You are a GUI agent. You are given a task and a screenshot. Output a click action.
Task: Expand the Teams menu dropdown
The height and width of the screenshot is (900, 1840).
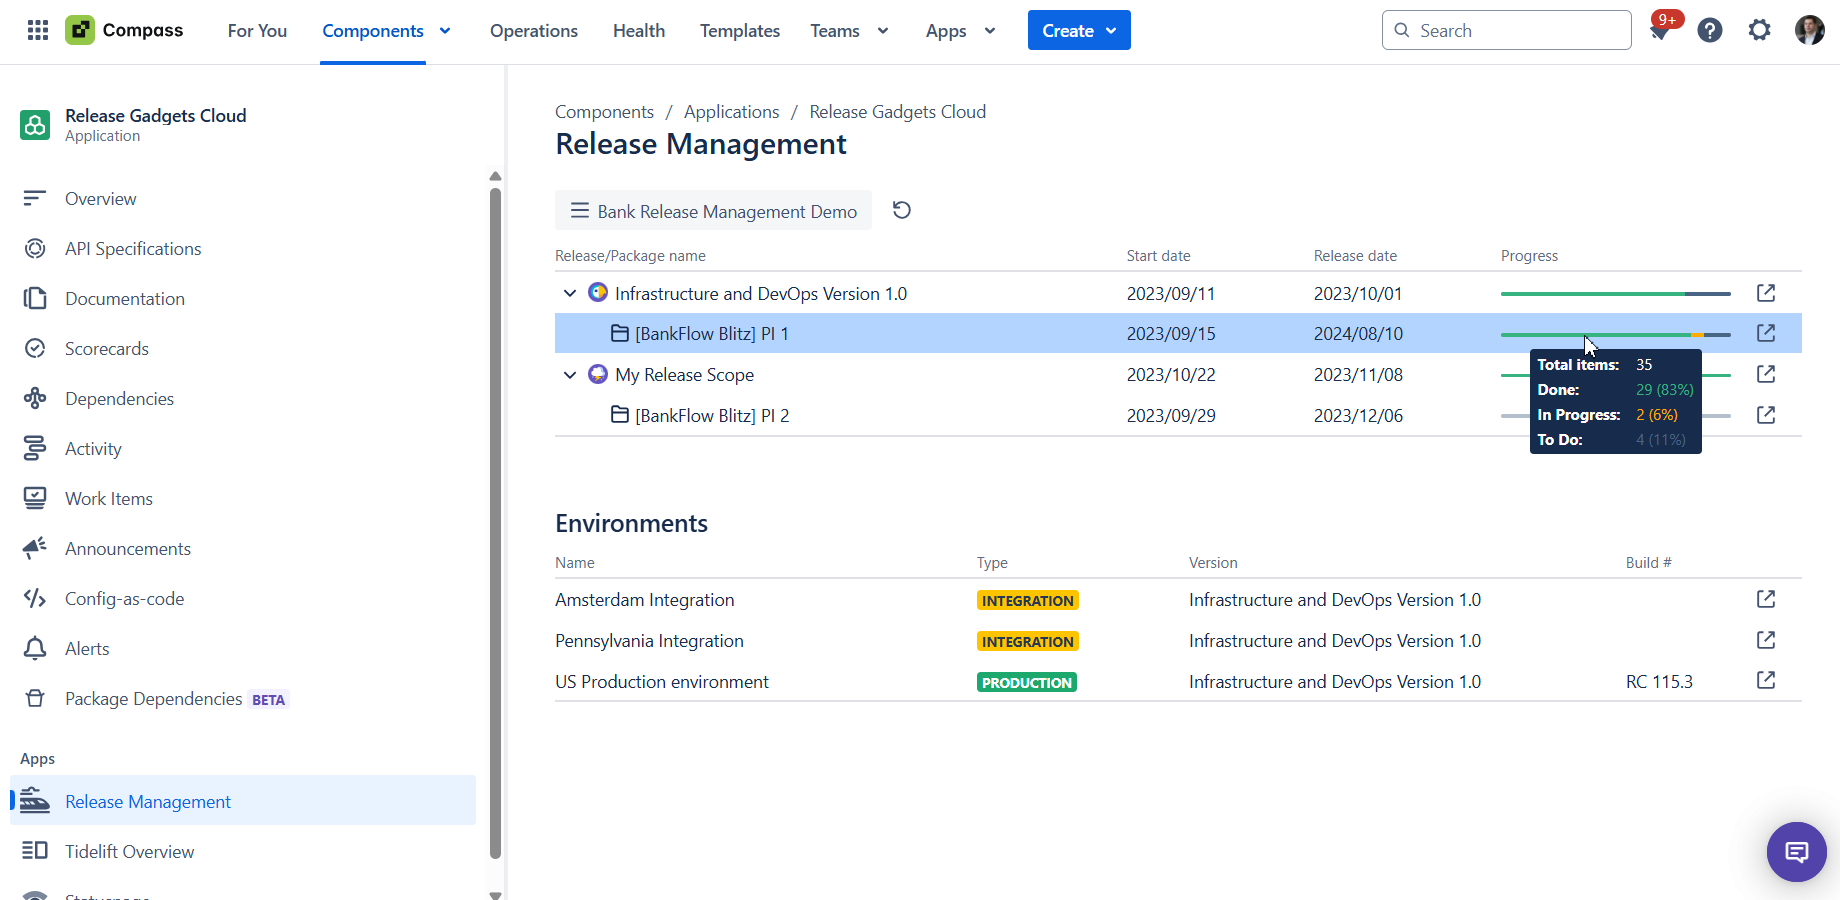point(849,31)
